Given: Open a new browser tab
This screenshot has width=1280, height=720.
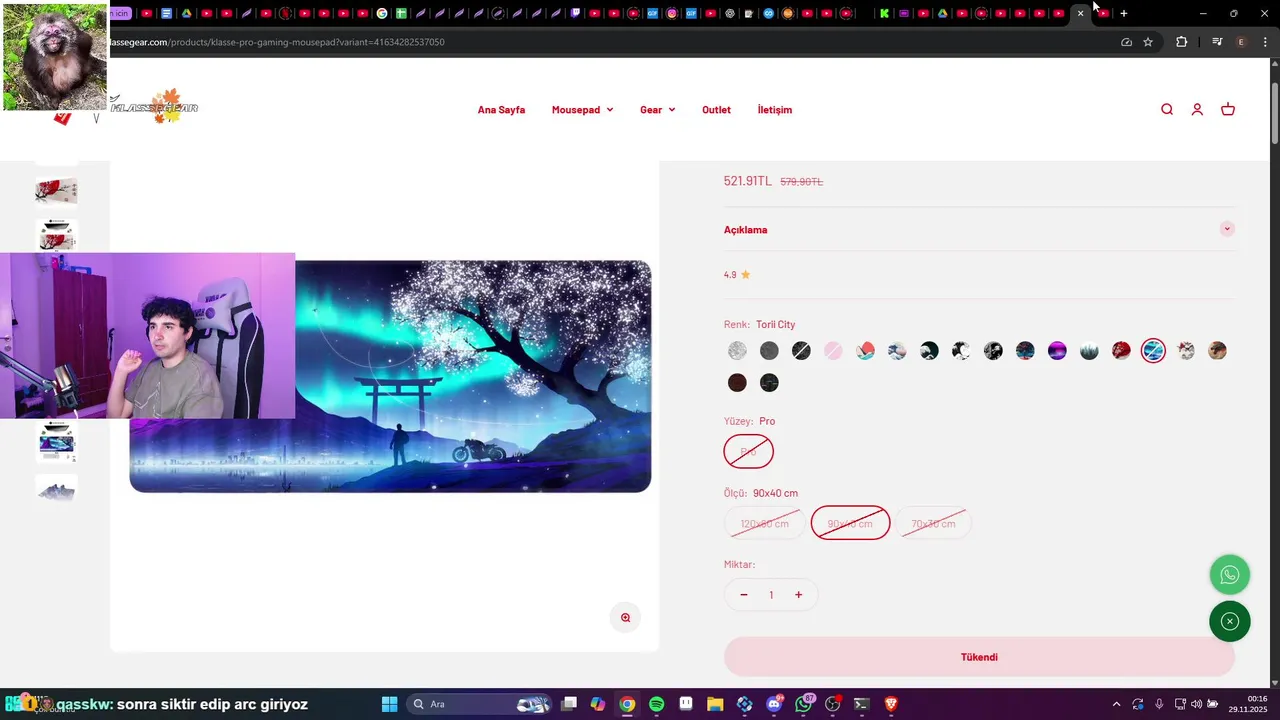Looking at the screenshot, I should pyautogui.click(x=1124, y=13).
